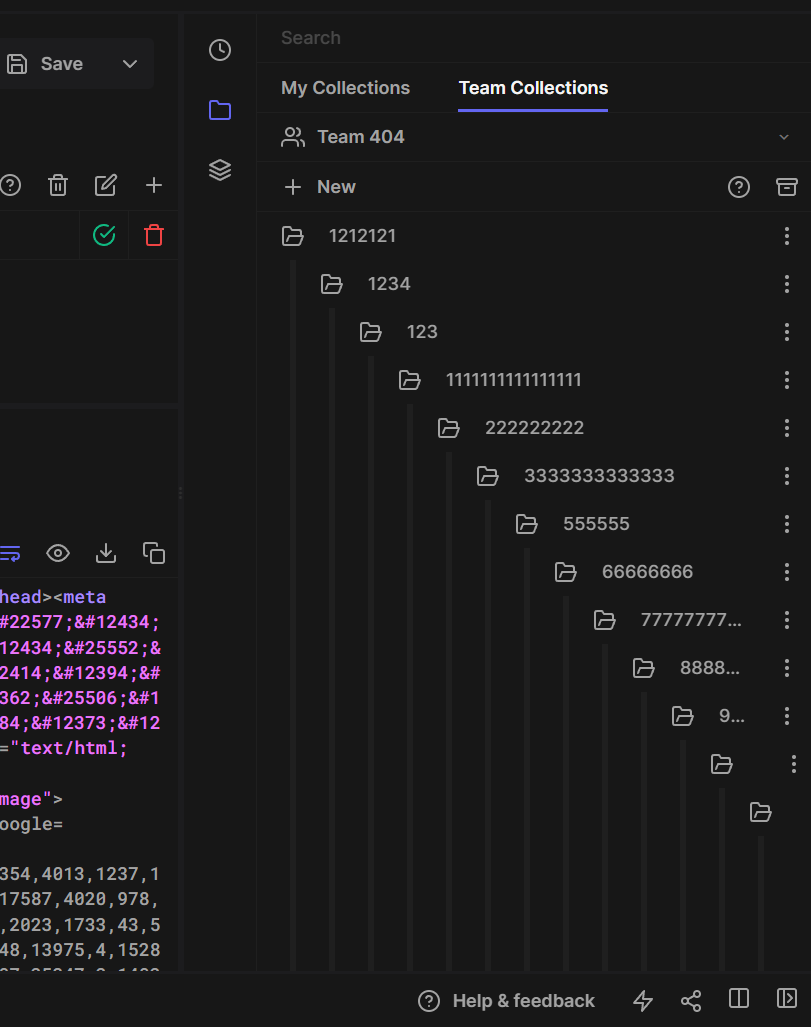Switch to My Collections tab
The height and width of the screenshot is (1027, 811).
point(345,88)
